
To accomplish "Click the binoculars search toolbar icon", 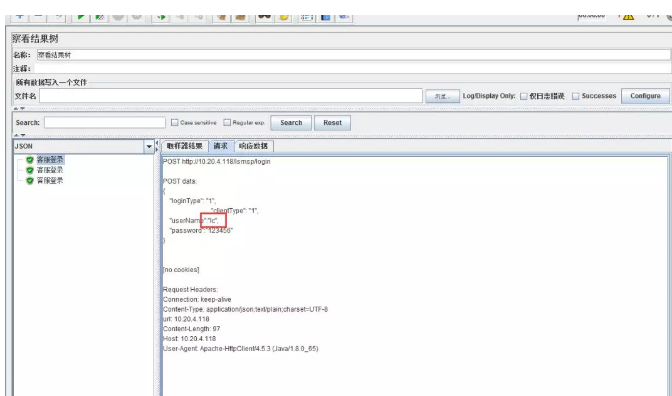I will pyautogui.click(x=264, y=17).
